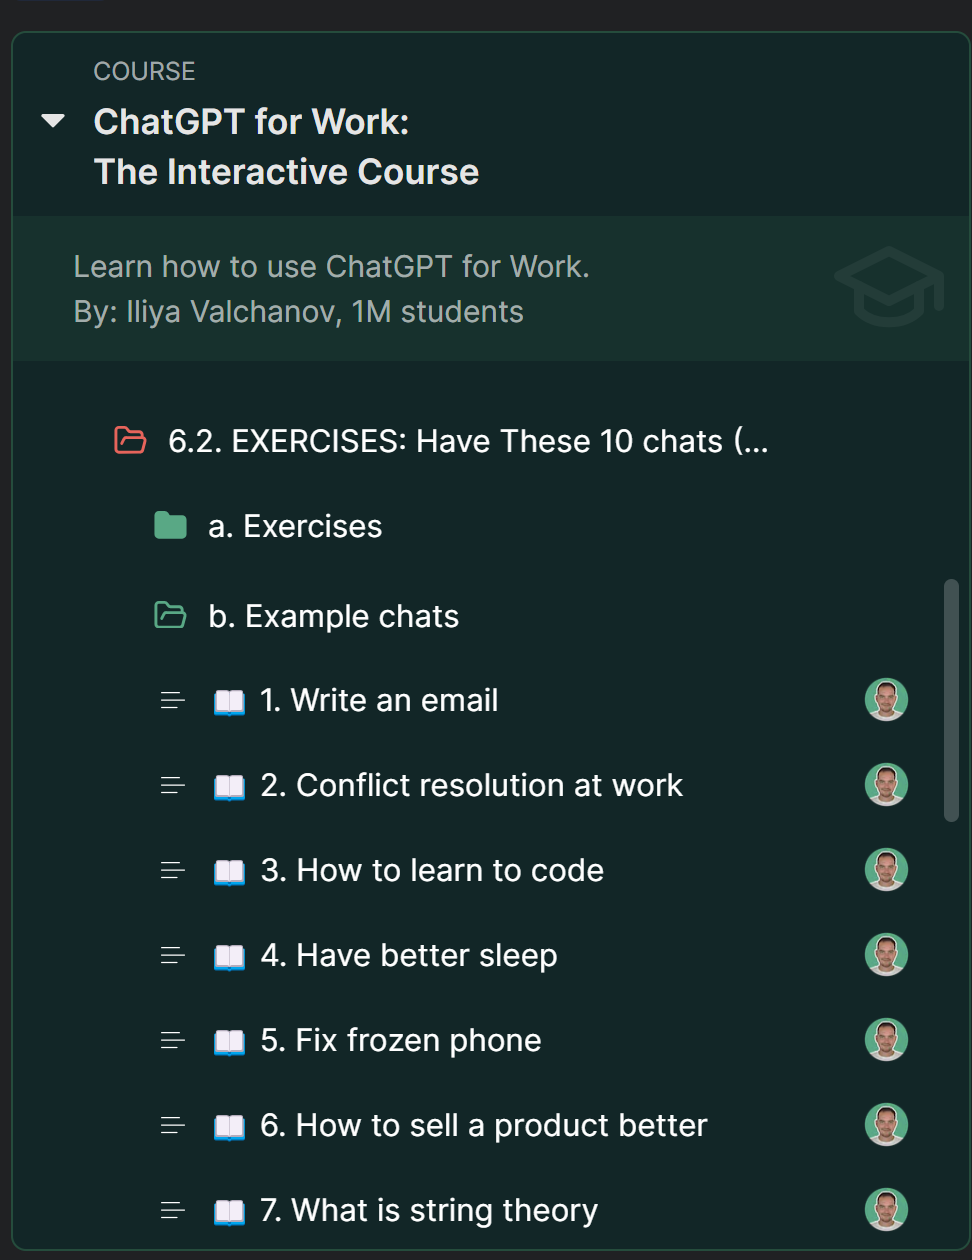The image size is (972, 1260).
Task: Open 4. Have better sleep chat
Action: point(408,956)
